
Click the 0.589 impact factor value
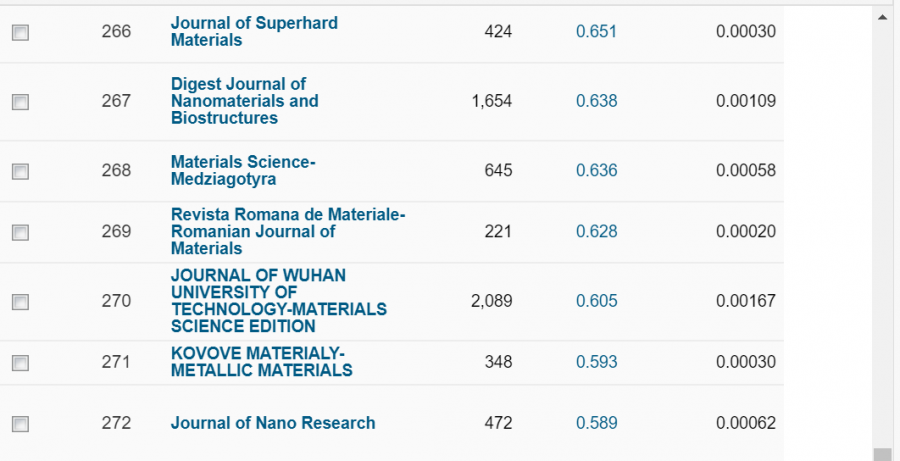(x=596, y=423)
